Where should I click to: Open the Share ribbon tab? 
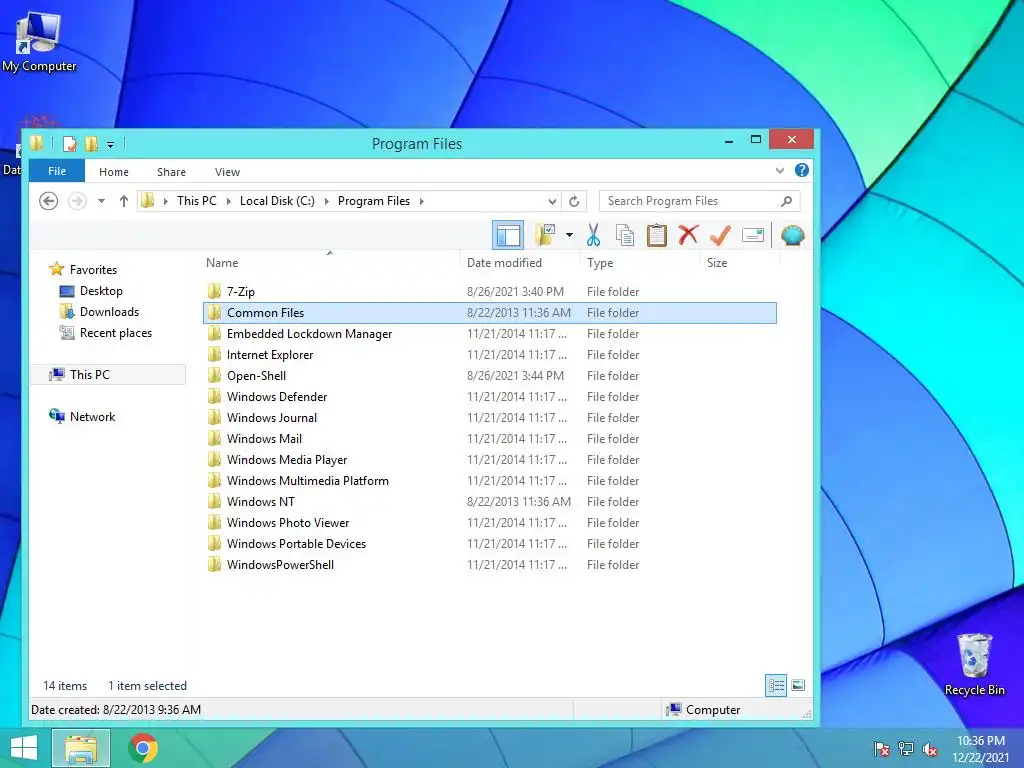click(171, 172)
